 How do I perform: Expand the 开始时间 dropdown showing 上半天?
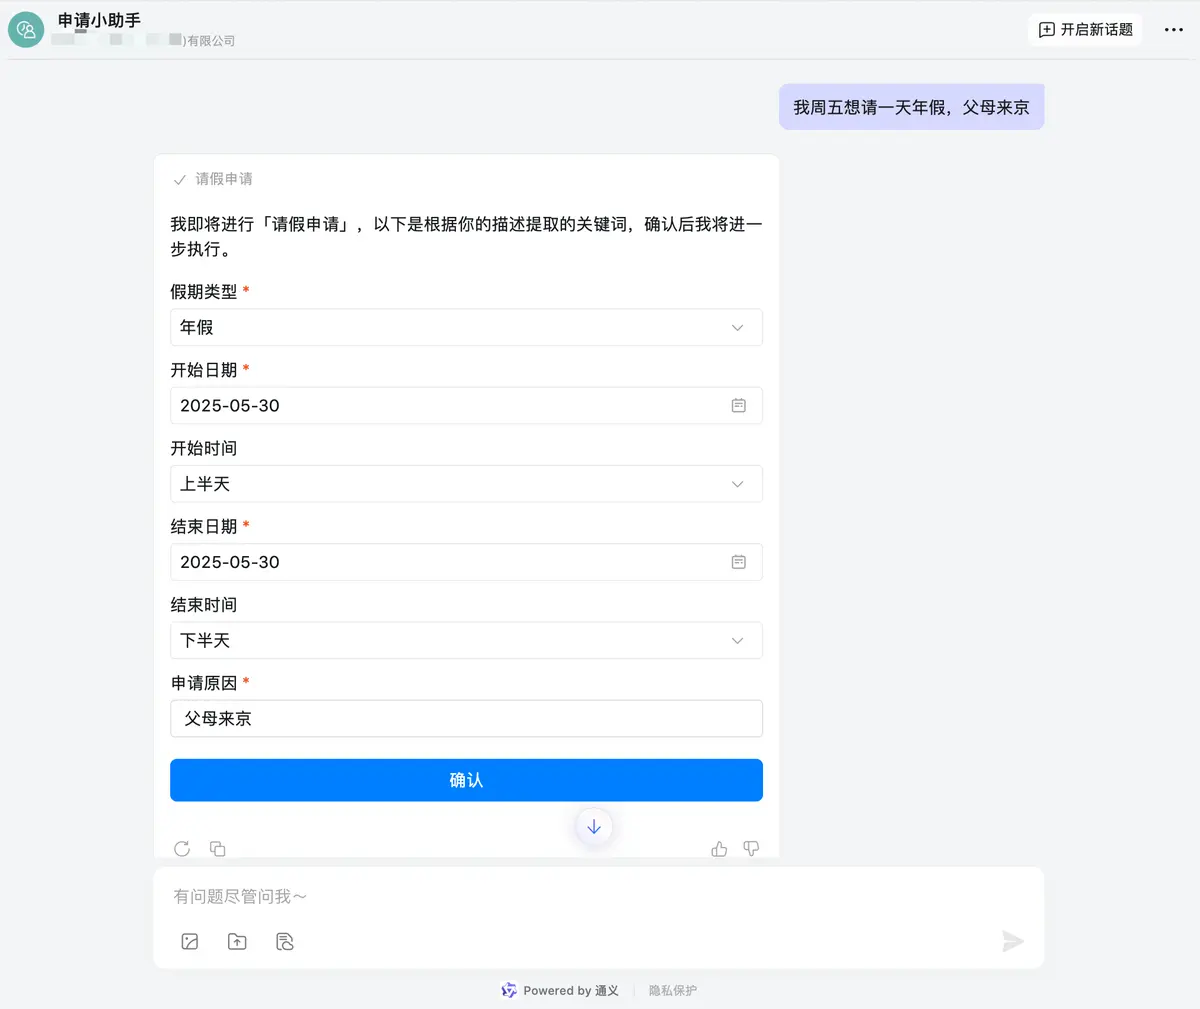466,484
